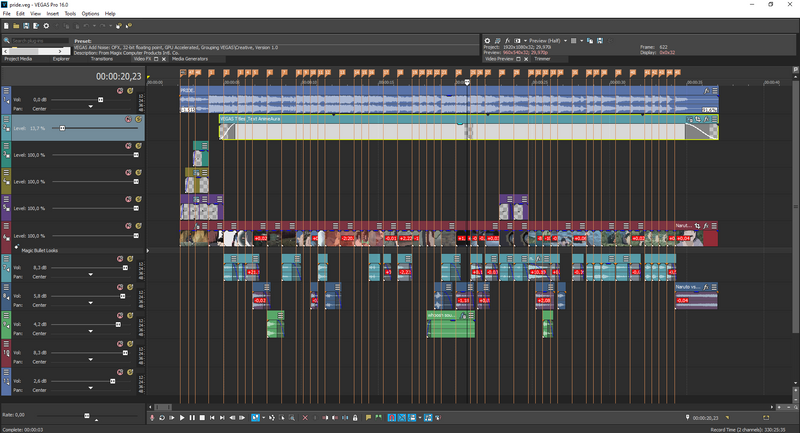Open the Video Preview properties gear icon

point(487,41)
